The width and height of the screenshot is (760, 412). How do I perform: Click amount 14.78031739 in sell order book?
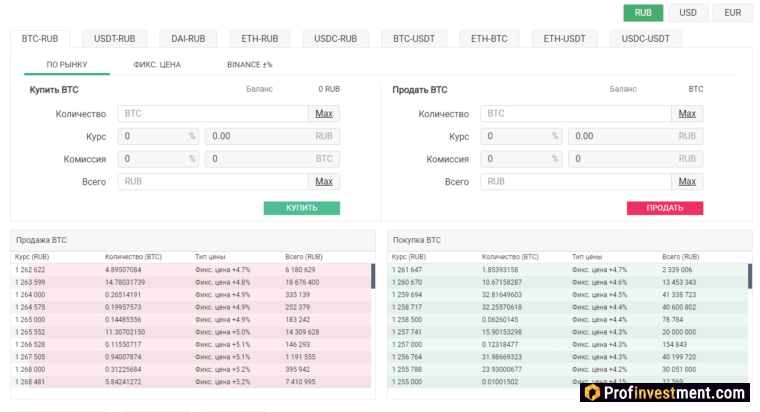tap(125, 283)
